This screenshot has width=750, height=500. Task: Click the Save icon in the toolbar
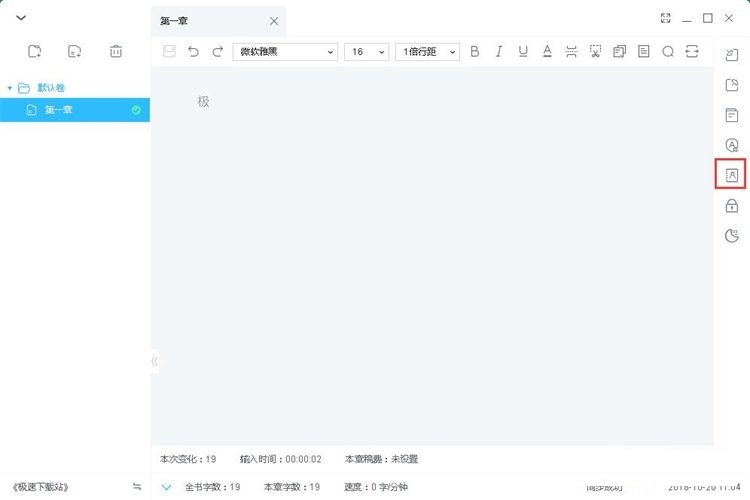169,51
